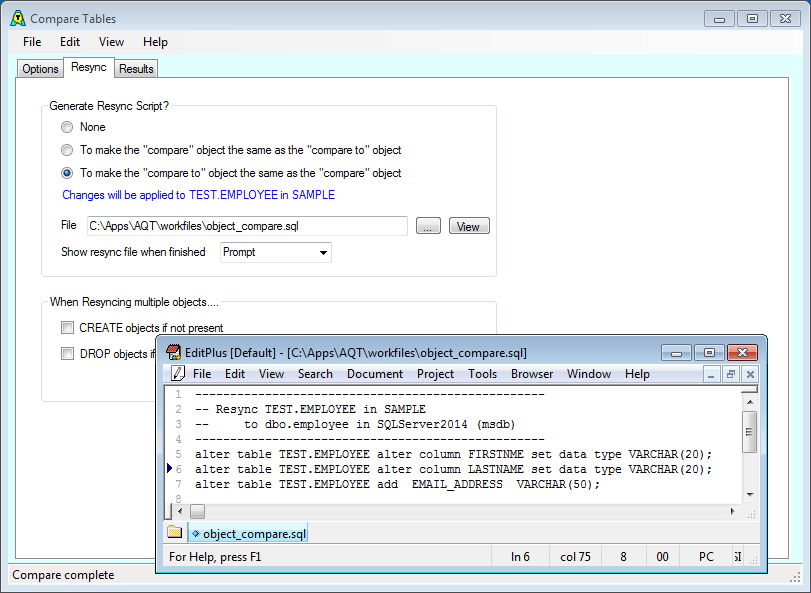811x593 pixels.
Task: Switch to the Options tab
Action: click(41, 69)
